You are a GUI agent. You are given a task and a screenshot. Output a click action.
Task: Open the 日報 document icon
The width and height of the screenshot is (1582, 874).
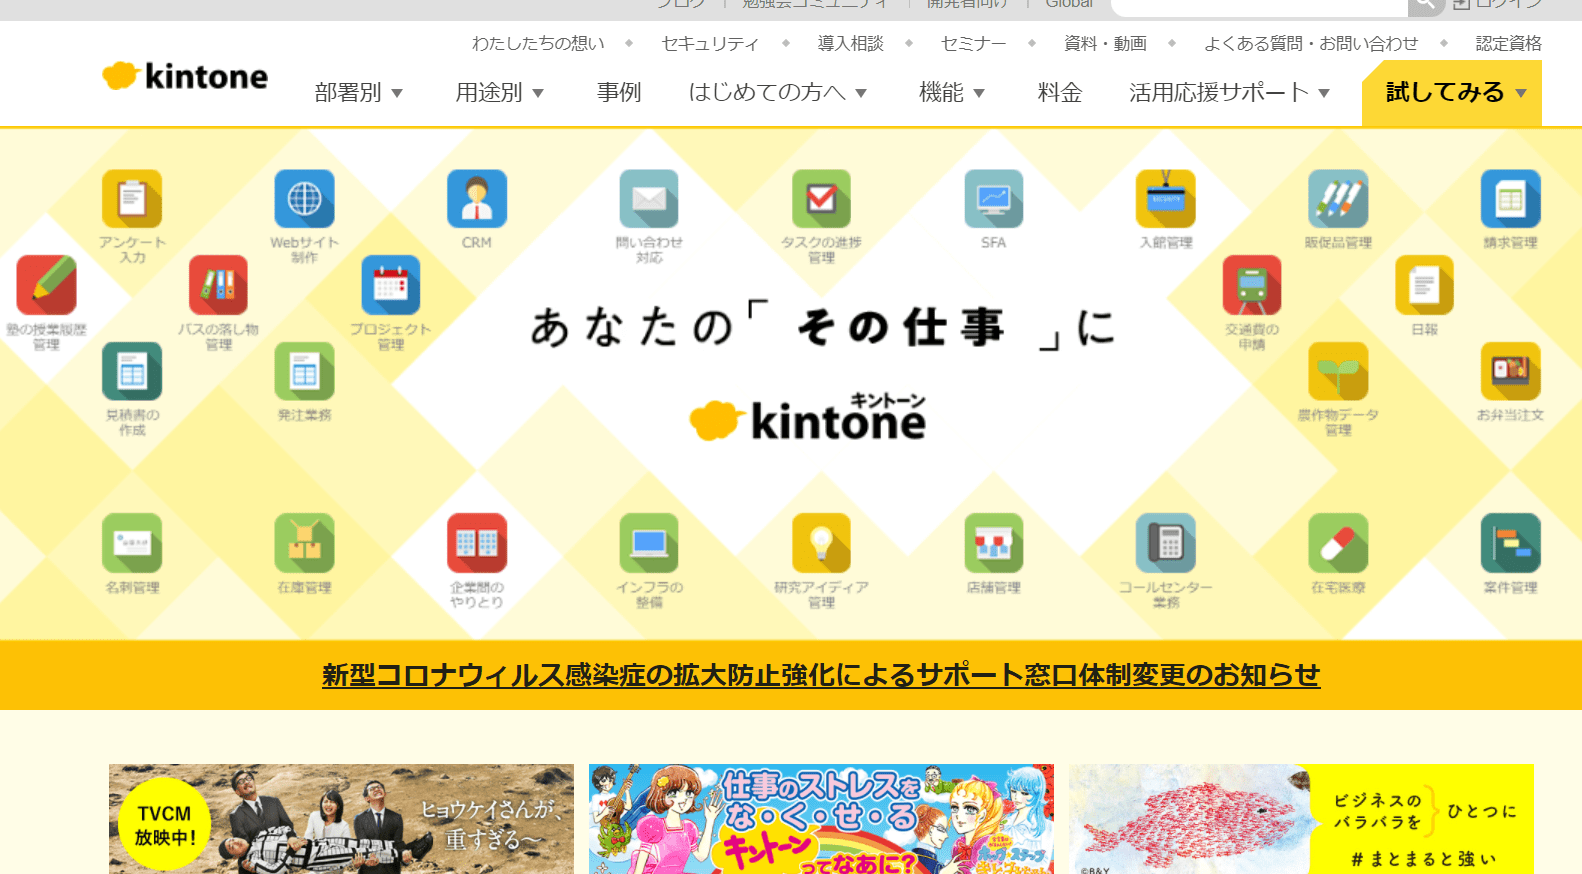(1425, 285)
